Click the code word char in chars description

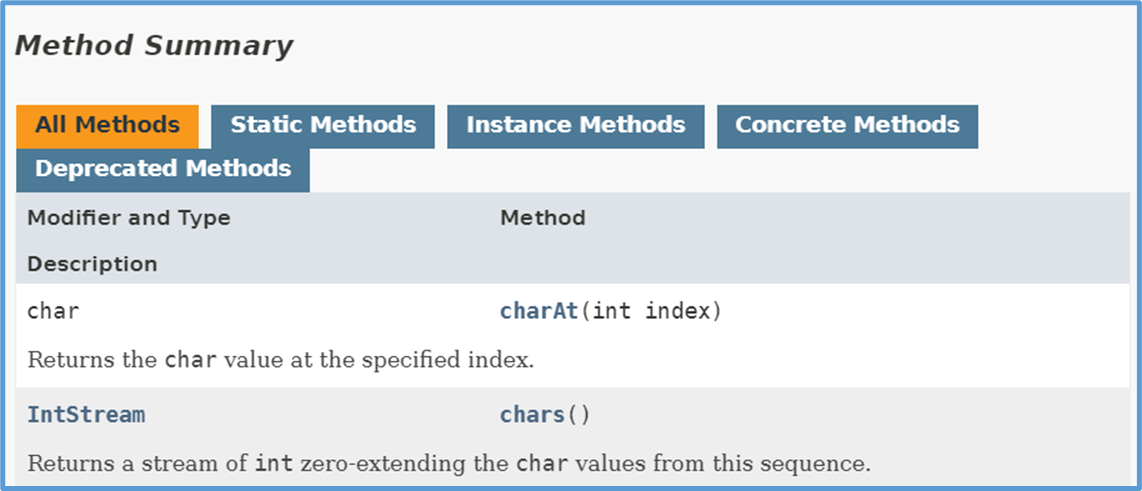tap(543, 463)
